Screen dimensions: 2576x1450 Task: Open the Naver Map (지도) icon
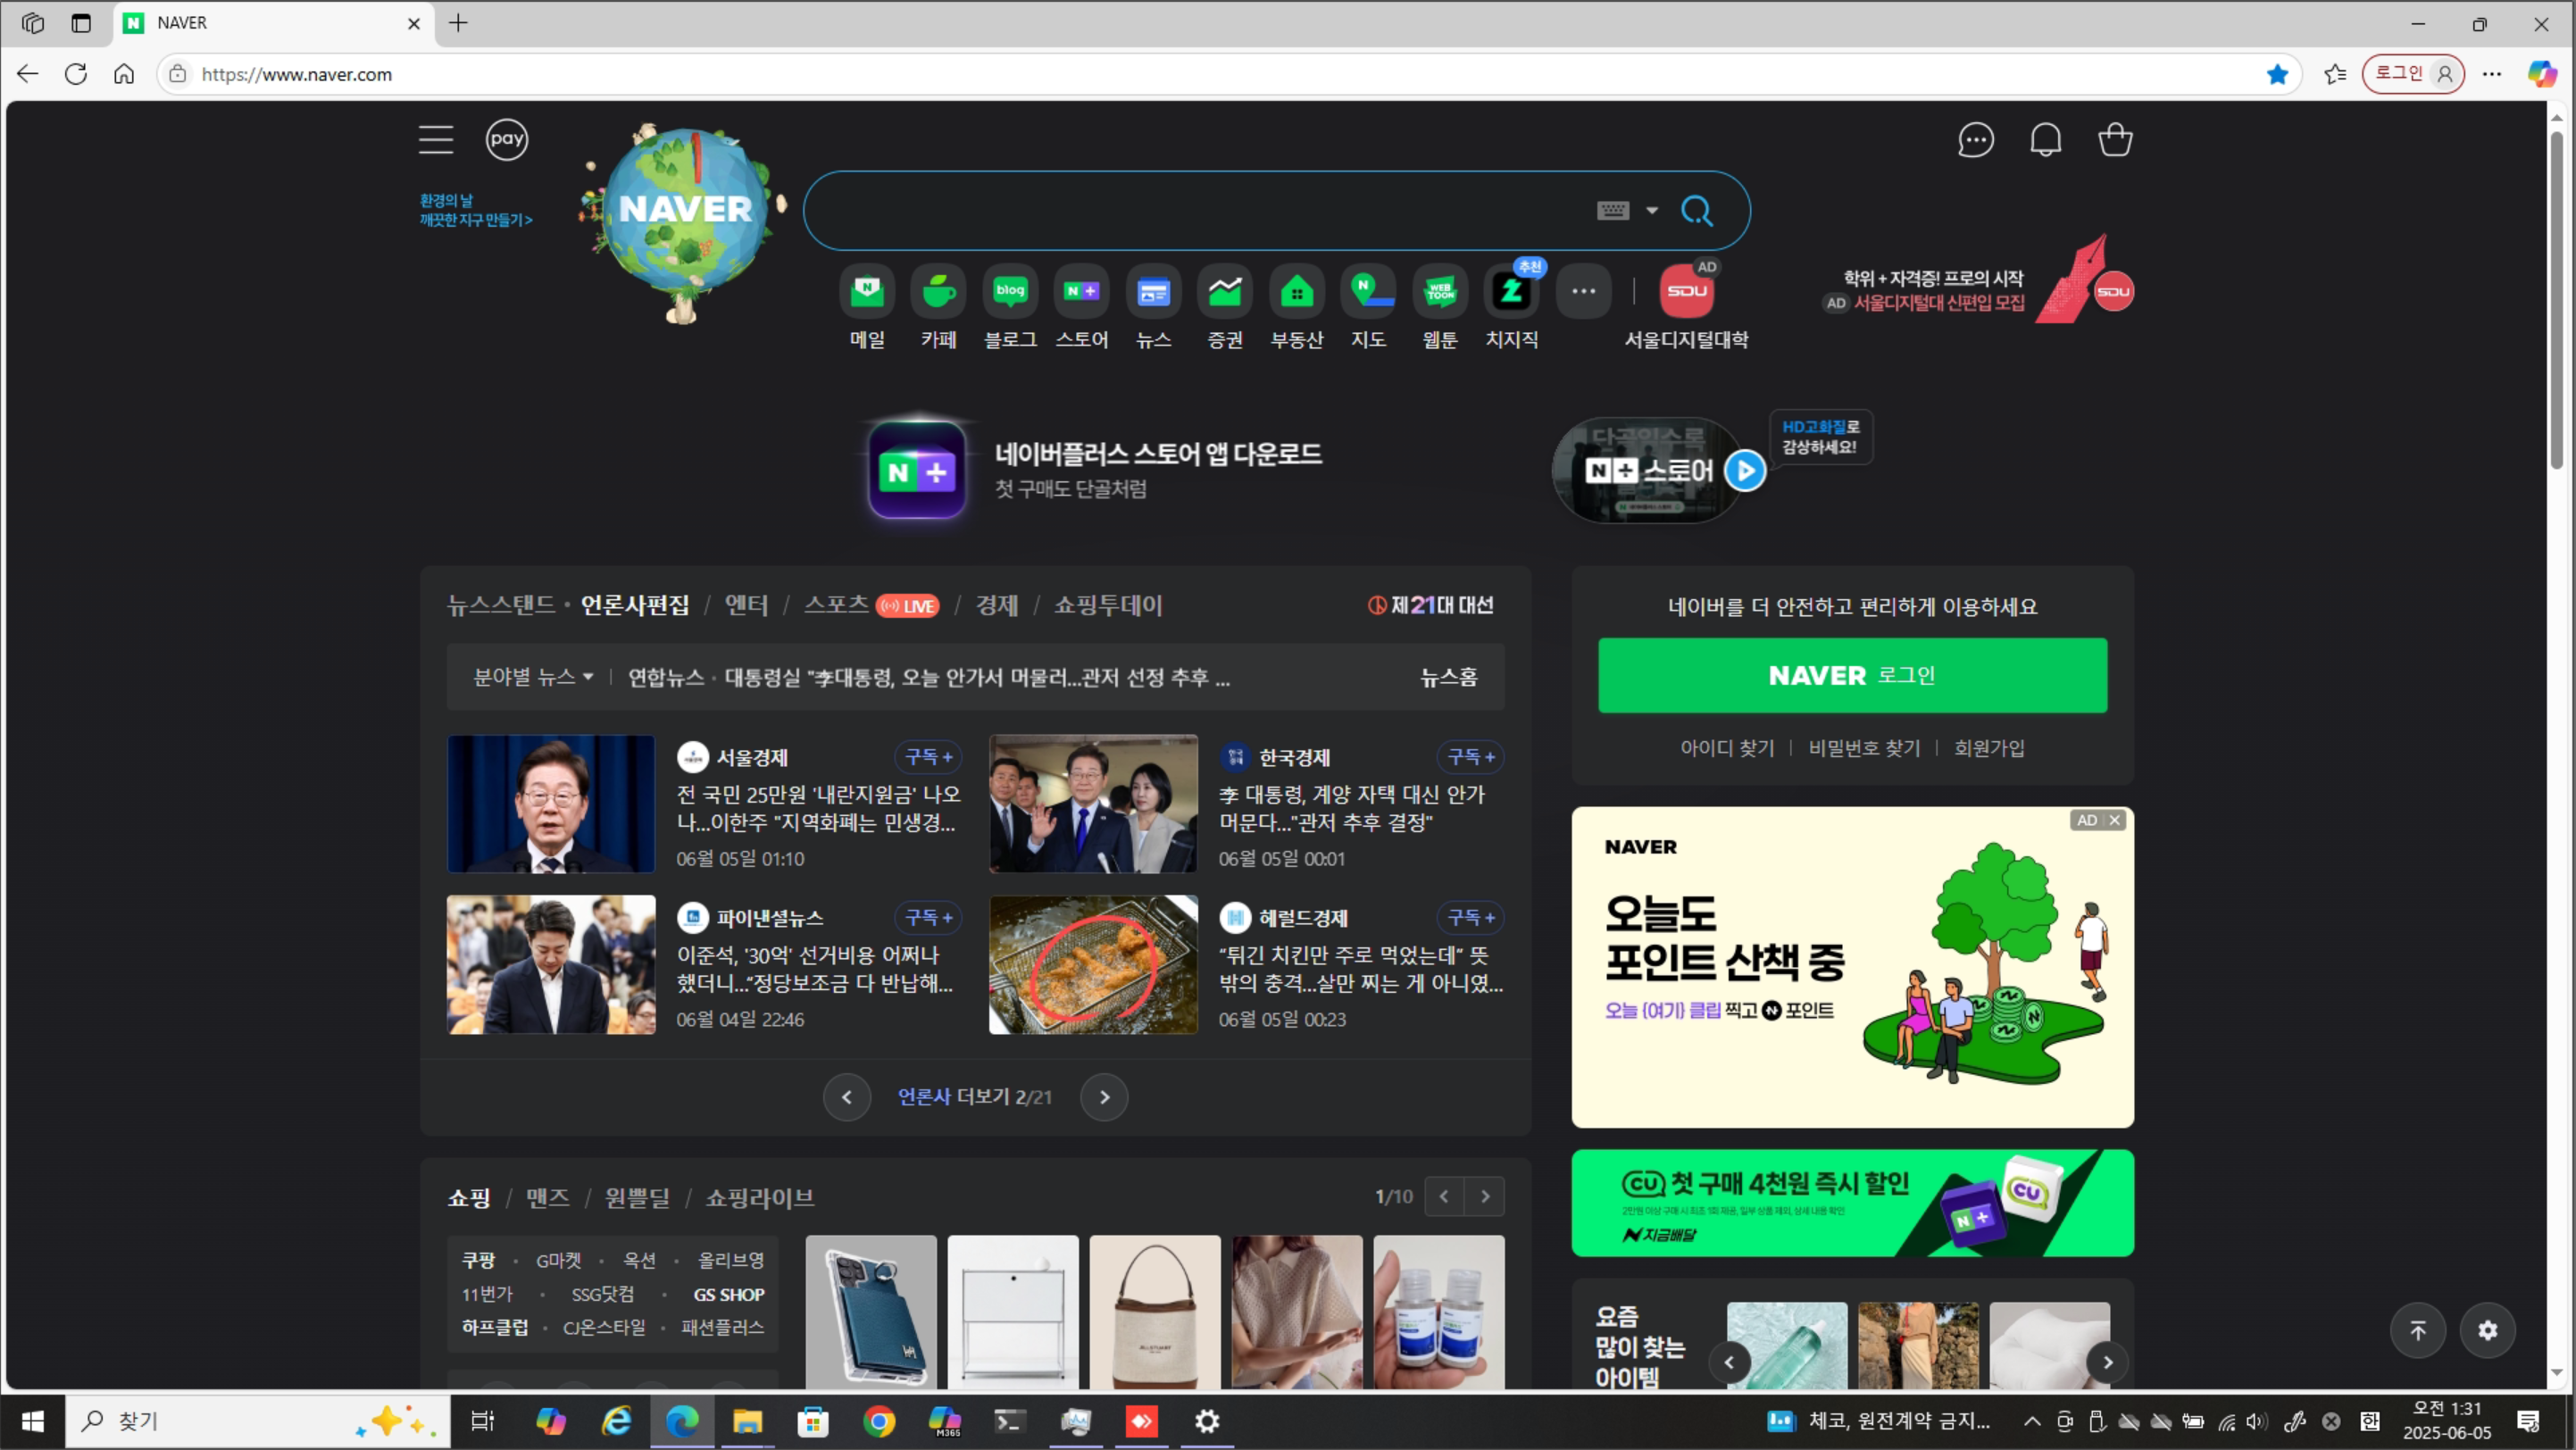click(x=1367, y=292)
